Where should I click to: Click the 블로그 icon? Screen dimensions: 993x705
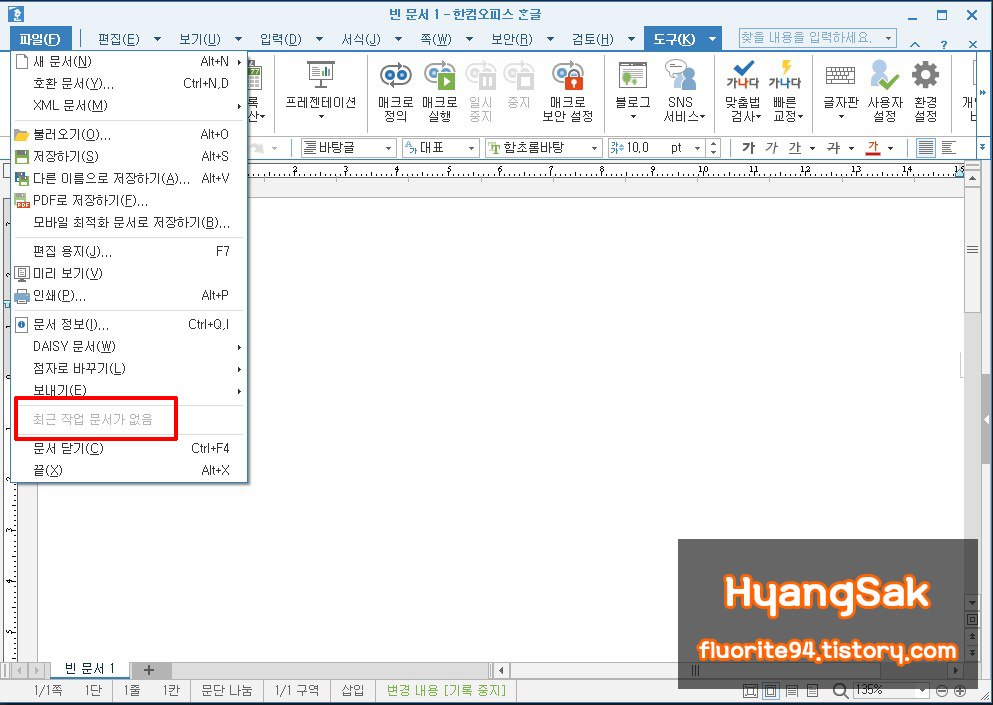click(633, 90)
